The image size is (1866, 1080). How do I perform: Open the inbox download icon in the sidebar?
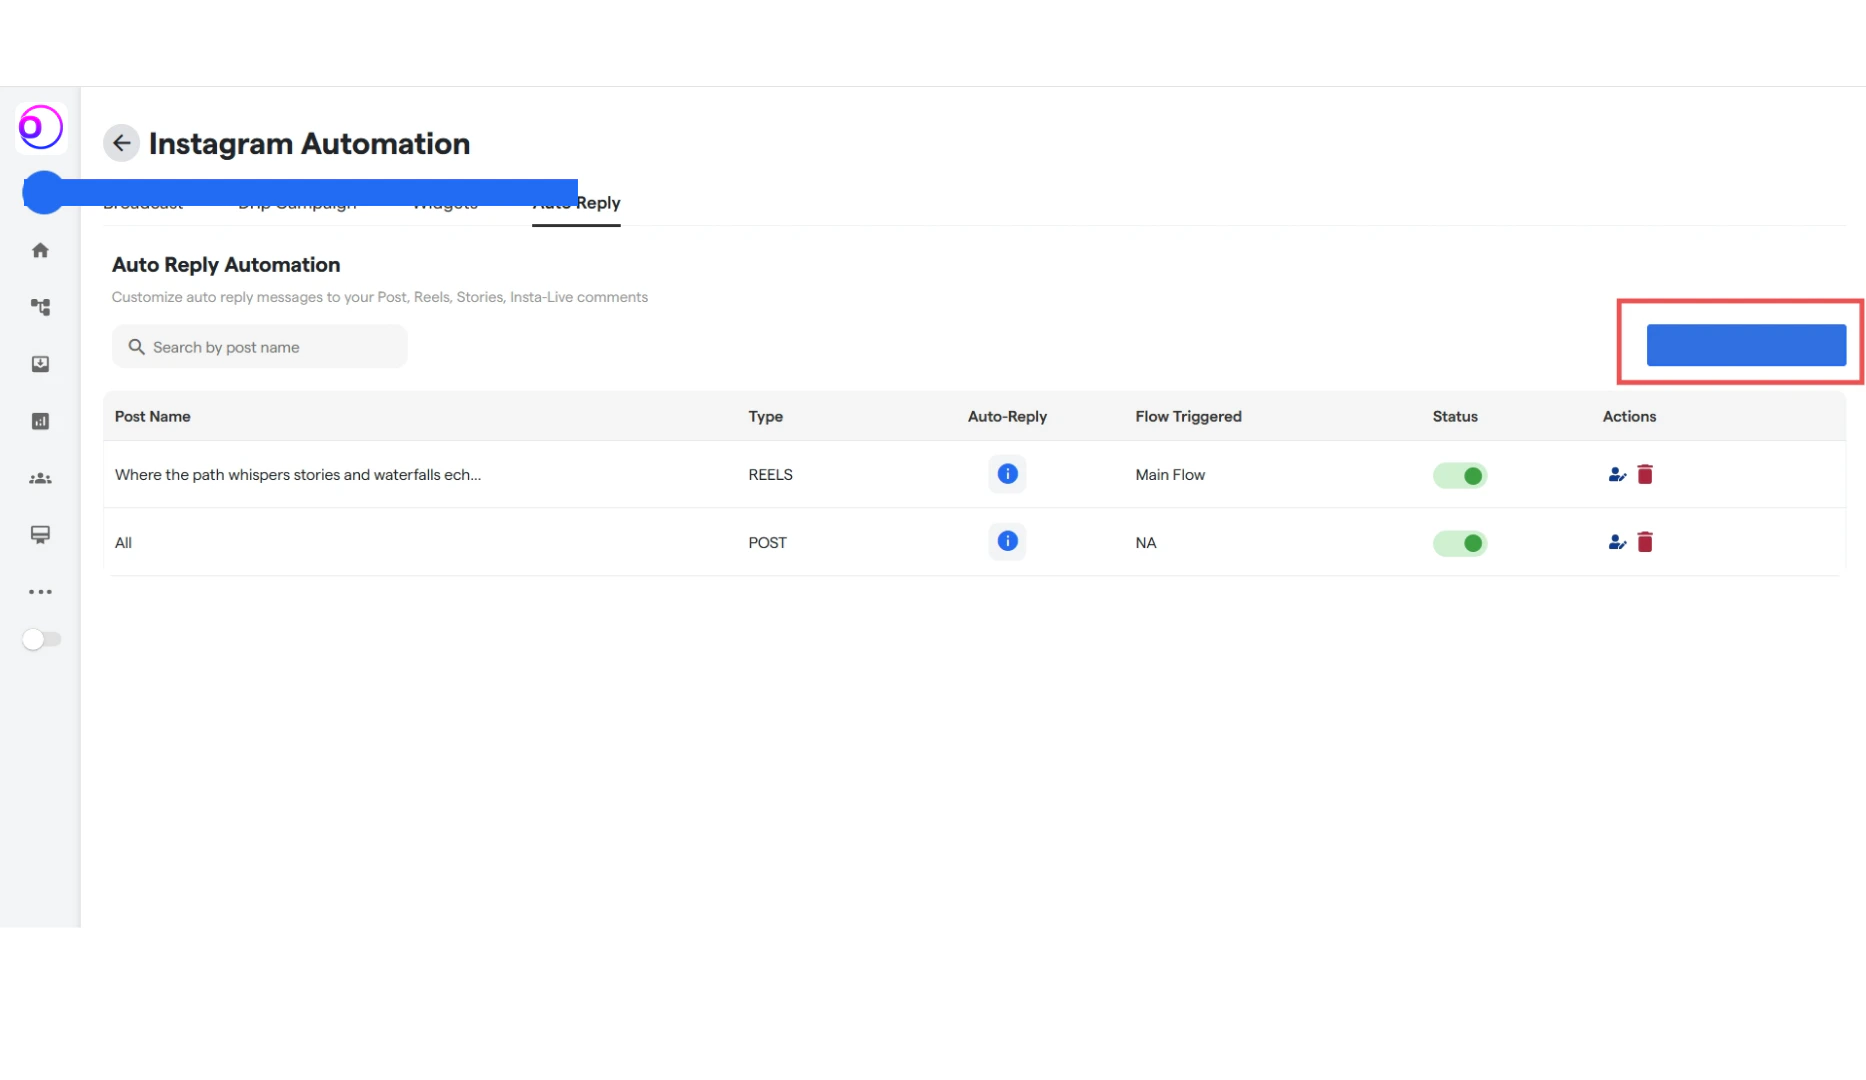pos(40,364)
